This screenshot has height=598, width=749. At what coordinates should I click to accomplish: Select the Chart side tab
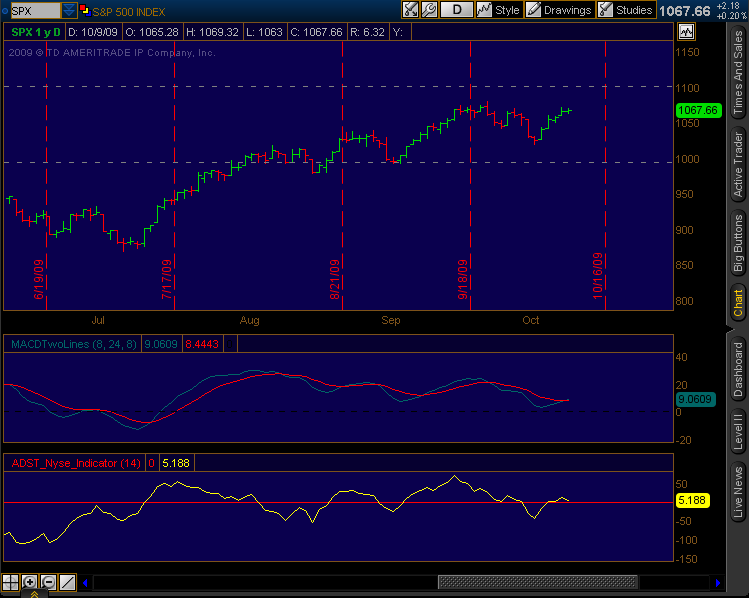738,303
